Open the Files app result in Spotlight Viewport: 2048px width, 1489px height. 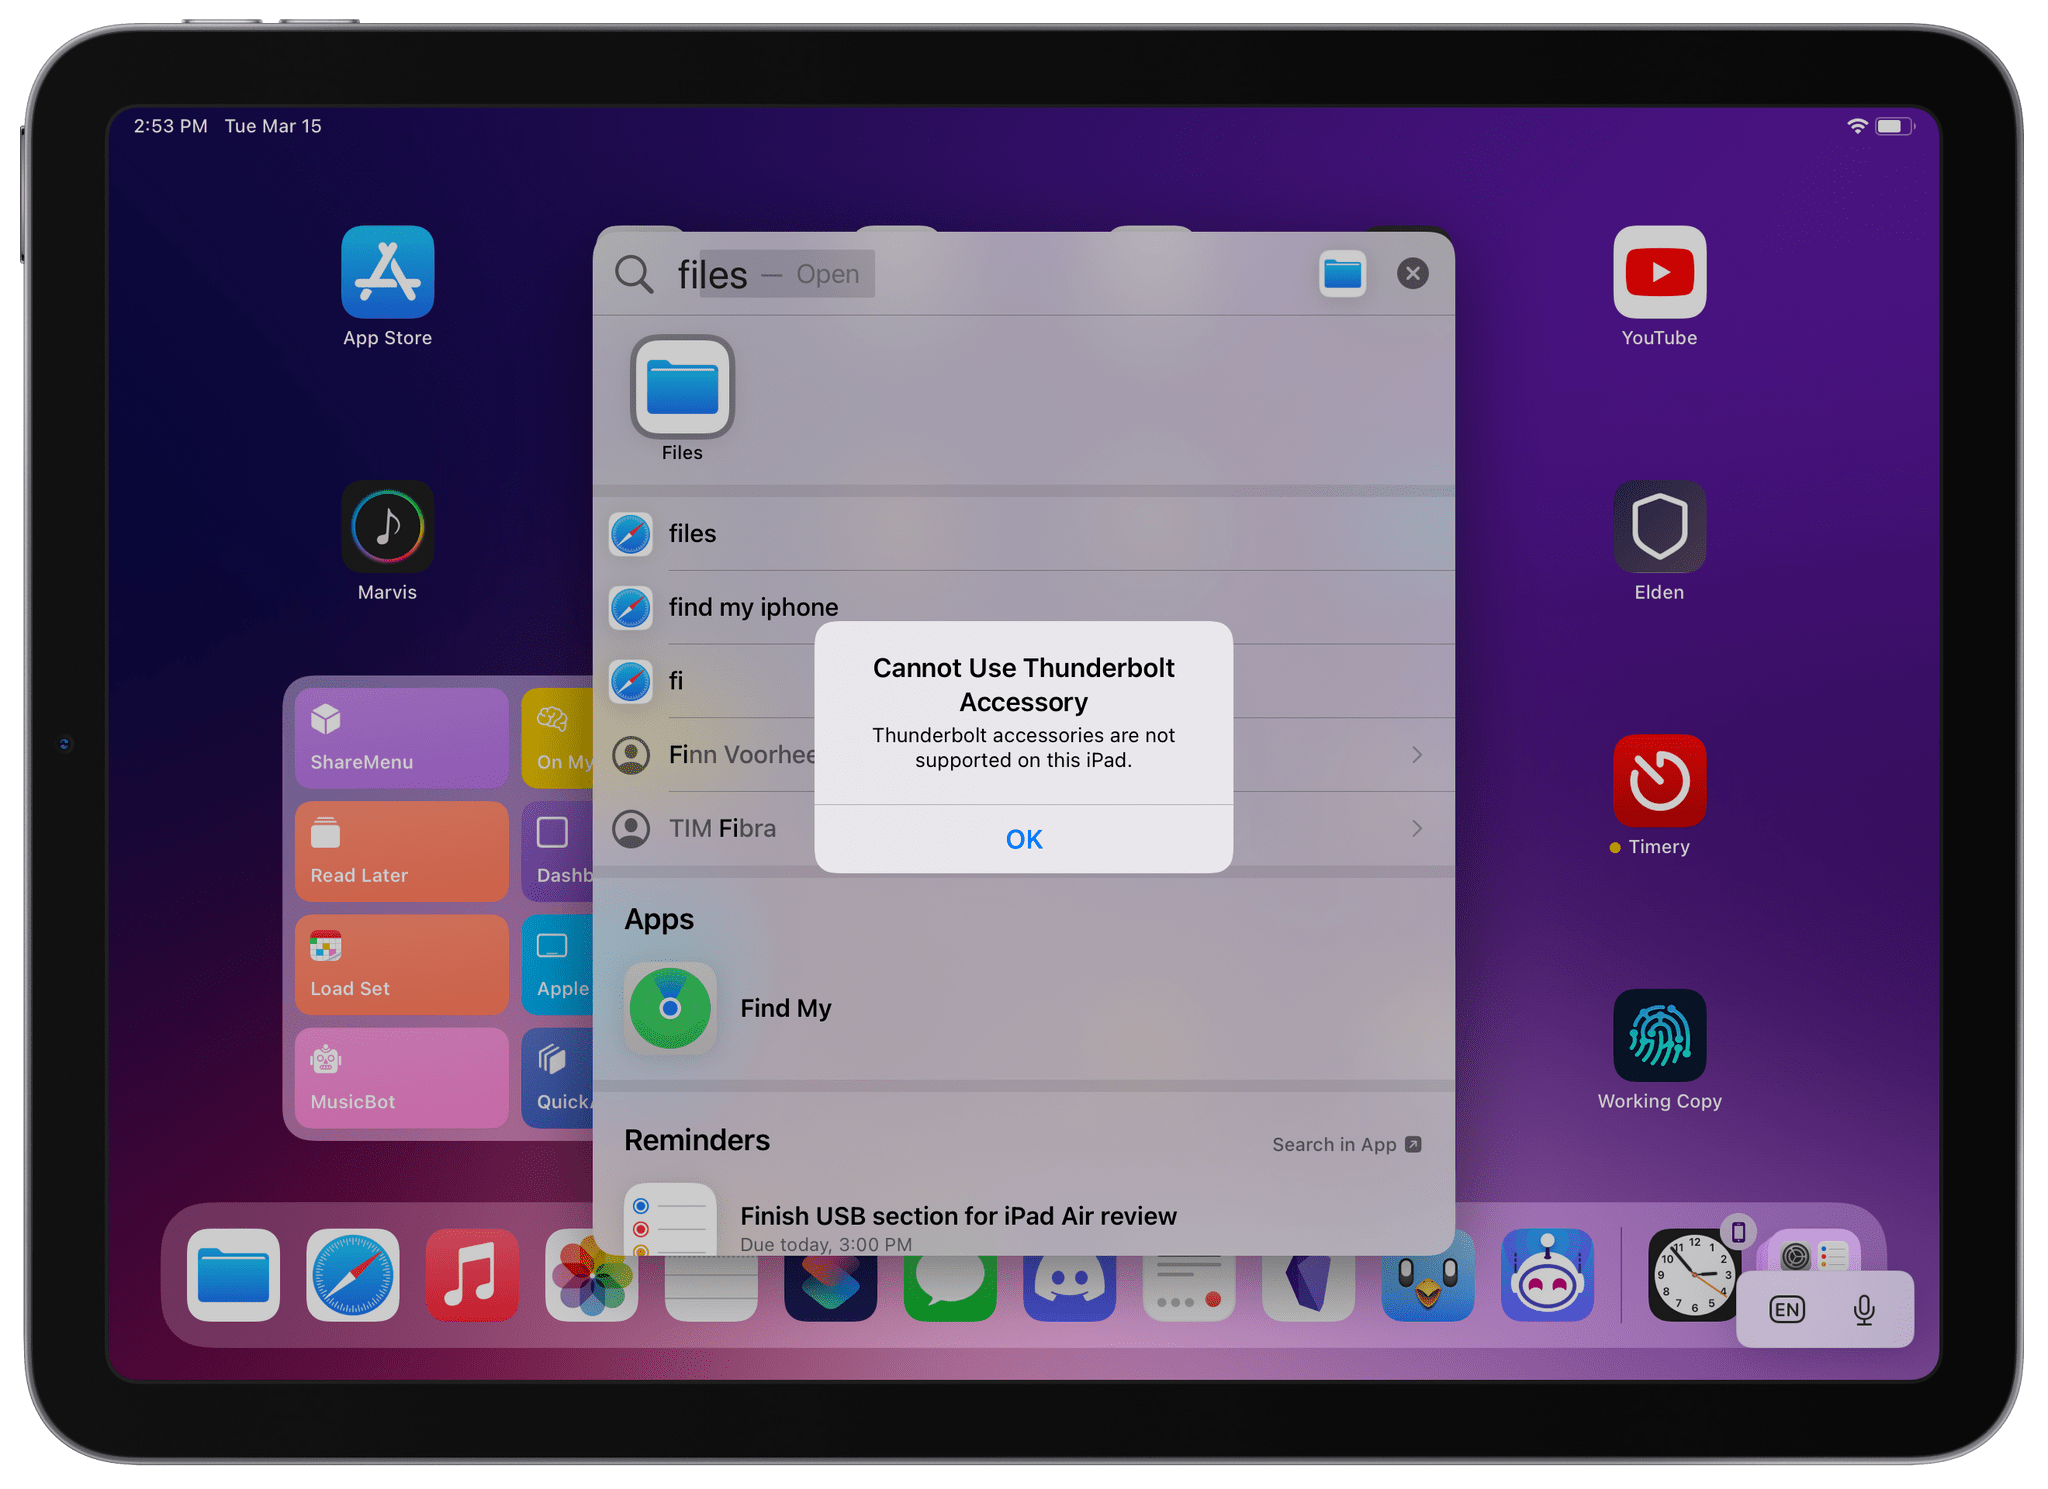click(682, 387)
